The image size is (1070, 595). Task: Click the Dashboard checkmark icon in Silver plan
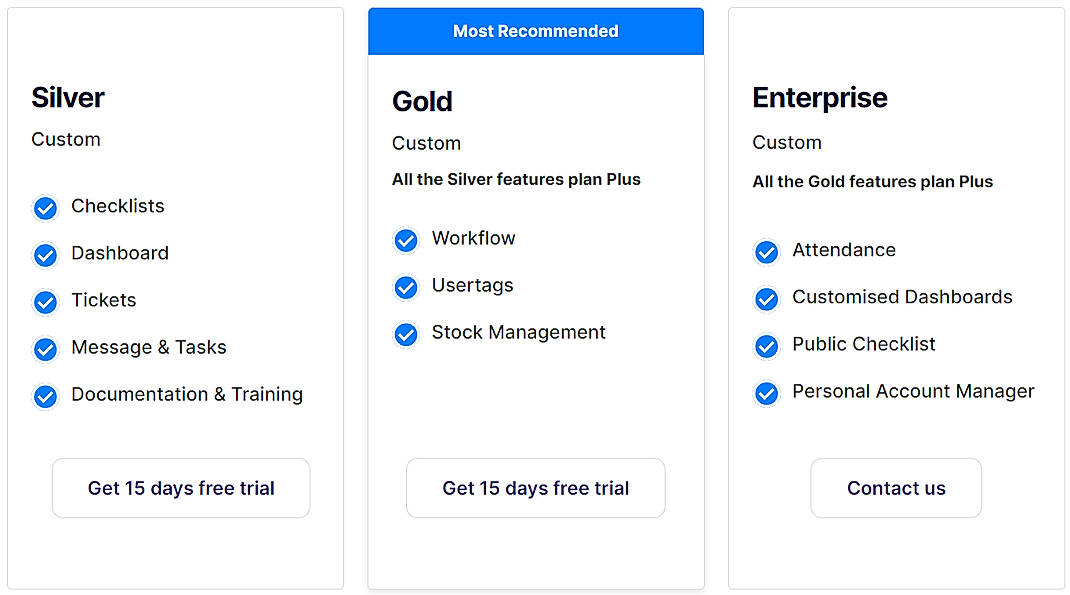(45, 254)
